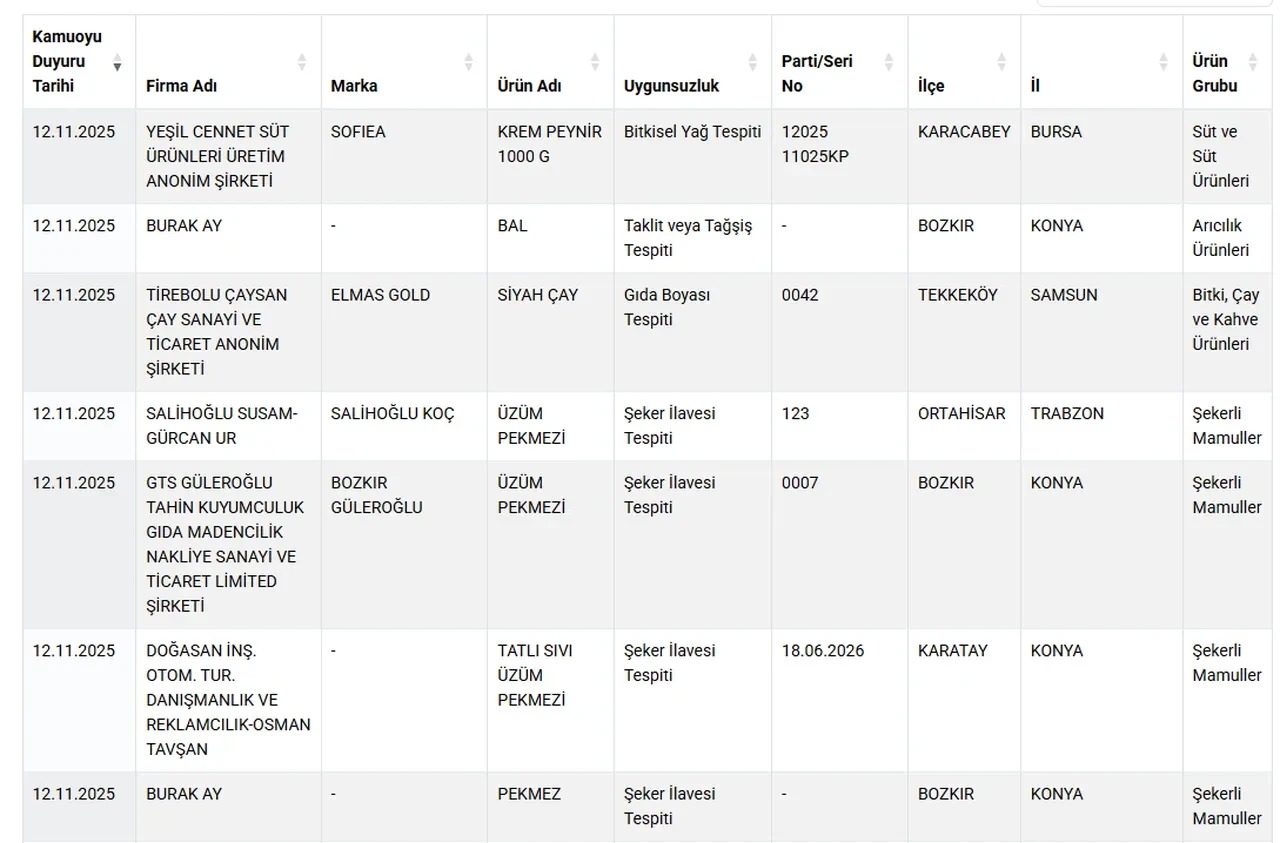Click Gıda Boyası Tespiti cell
The image size is (1280, 843).
click(x=666, y=307)
